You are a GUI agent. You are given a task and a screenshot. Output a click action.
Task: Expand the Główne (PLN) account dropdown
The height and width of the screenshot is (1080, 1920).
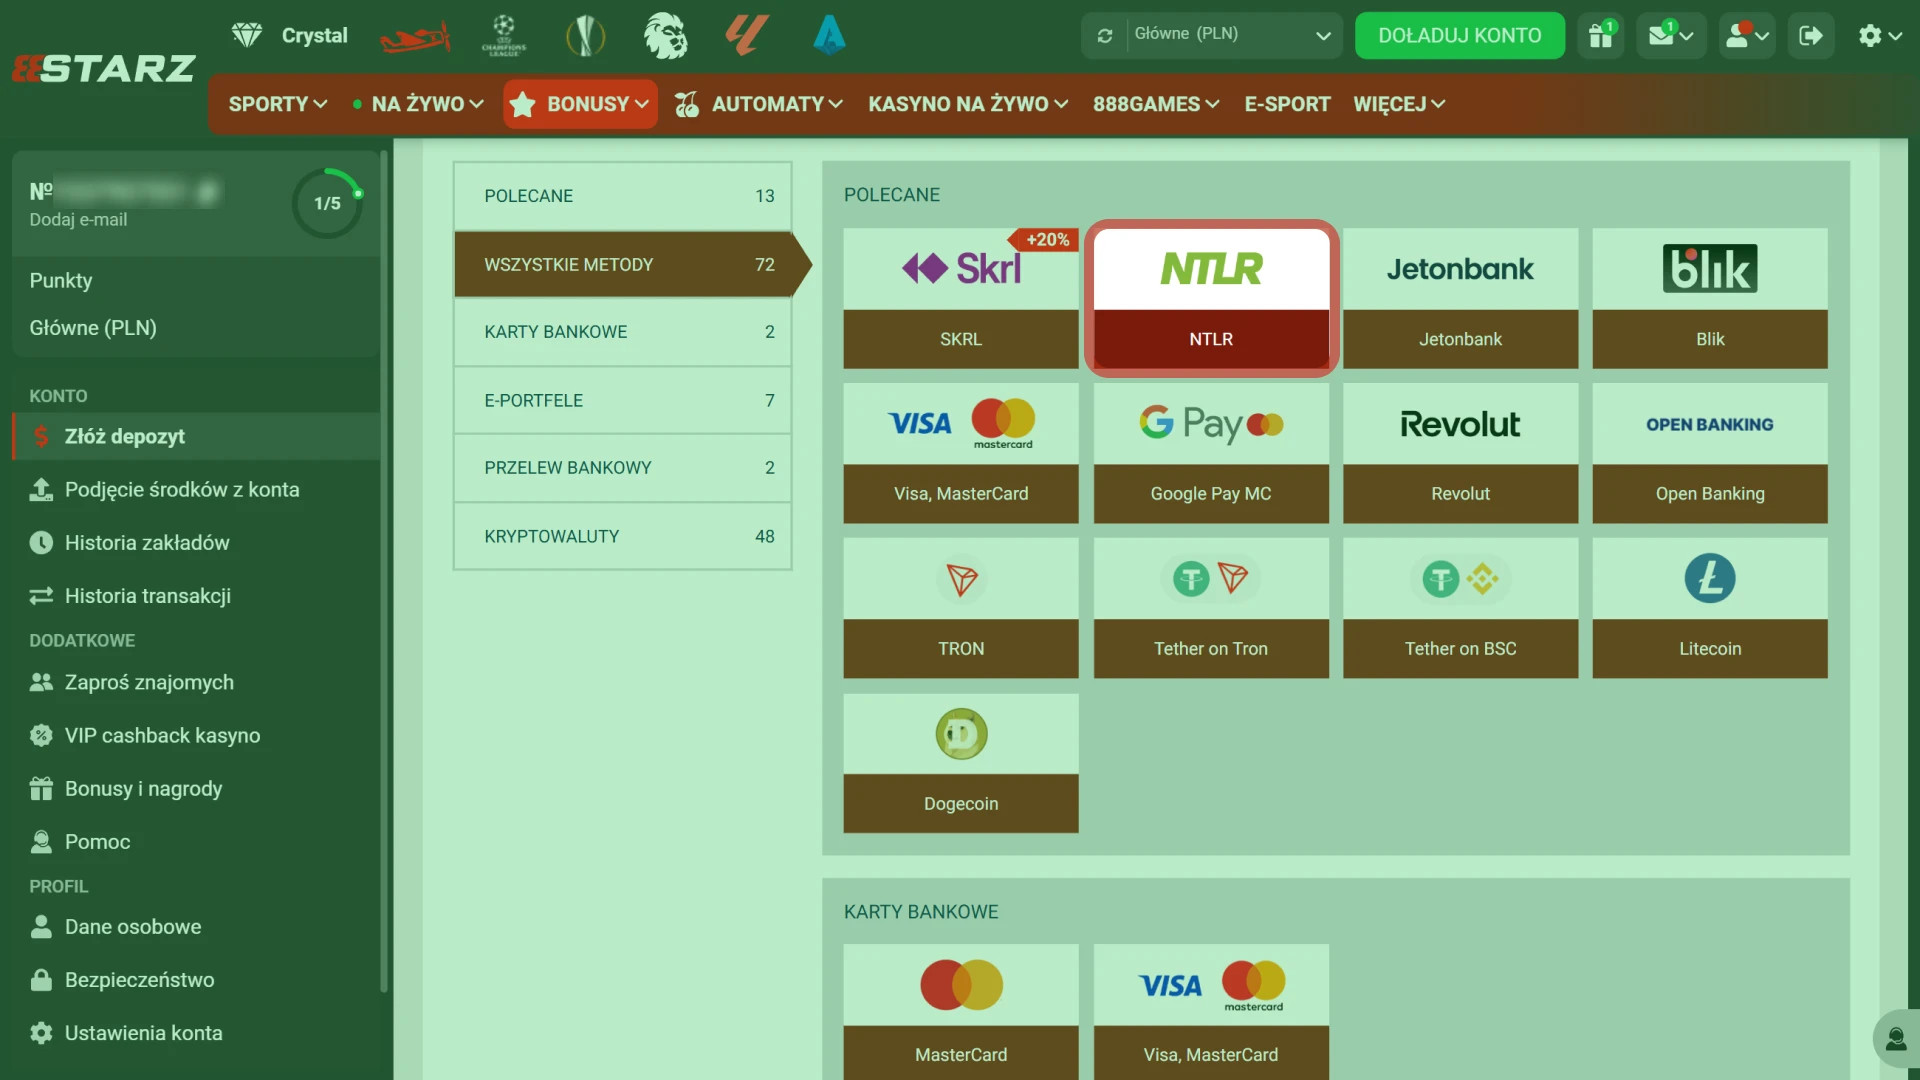coord(1231,35)
